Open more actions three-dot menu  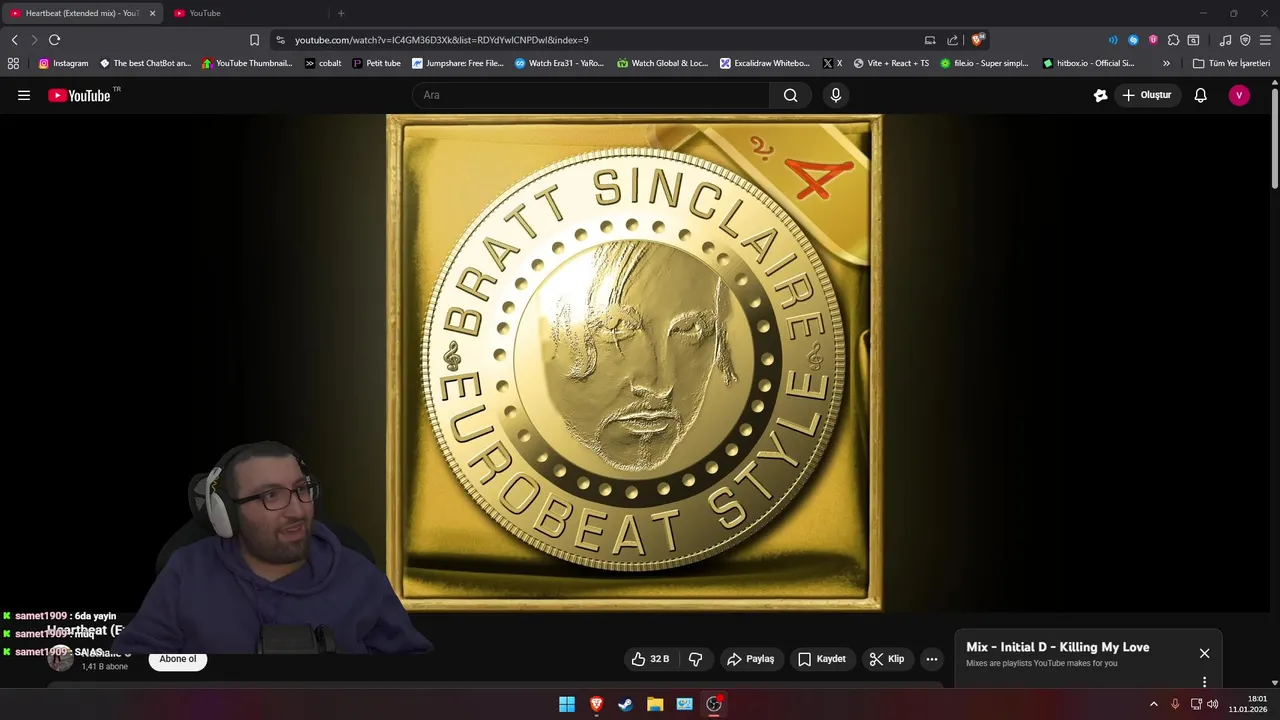[x=932, y=659]
